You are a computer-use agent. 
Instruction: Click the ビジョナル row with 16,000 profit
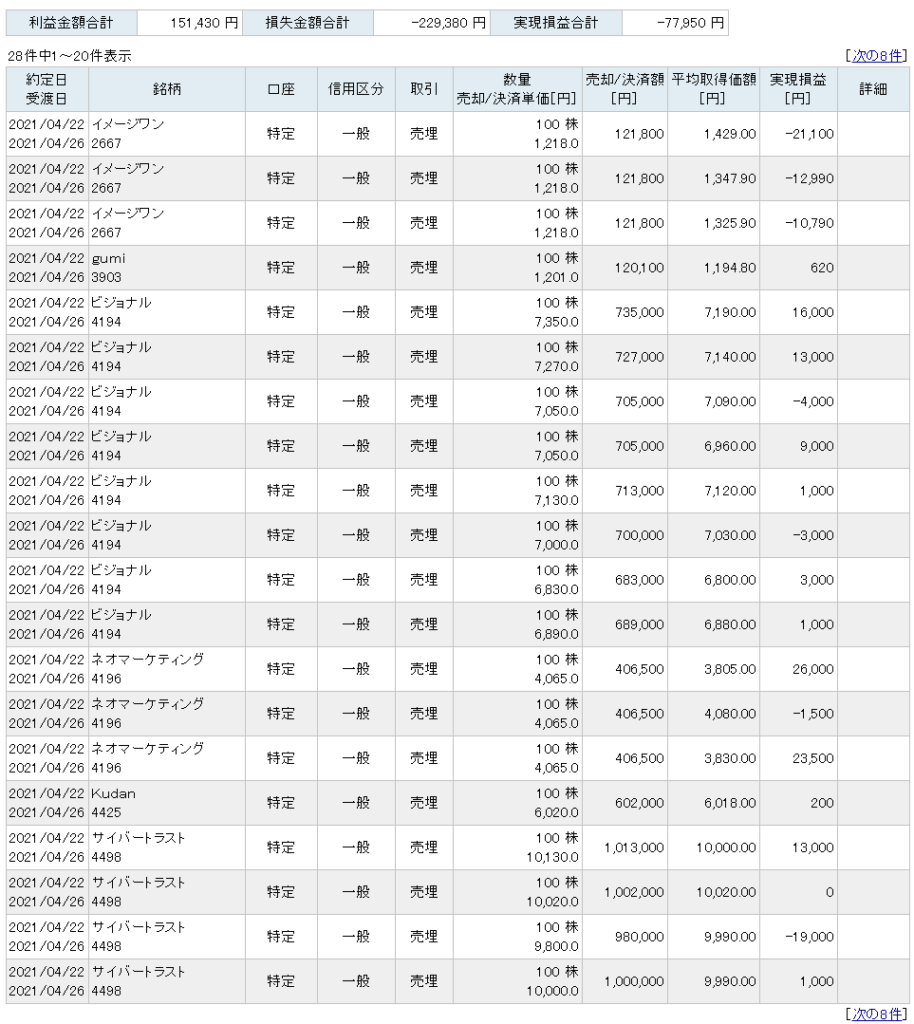point(456,312)
